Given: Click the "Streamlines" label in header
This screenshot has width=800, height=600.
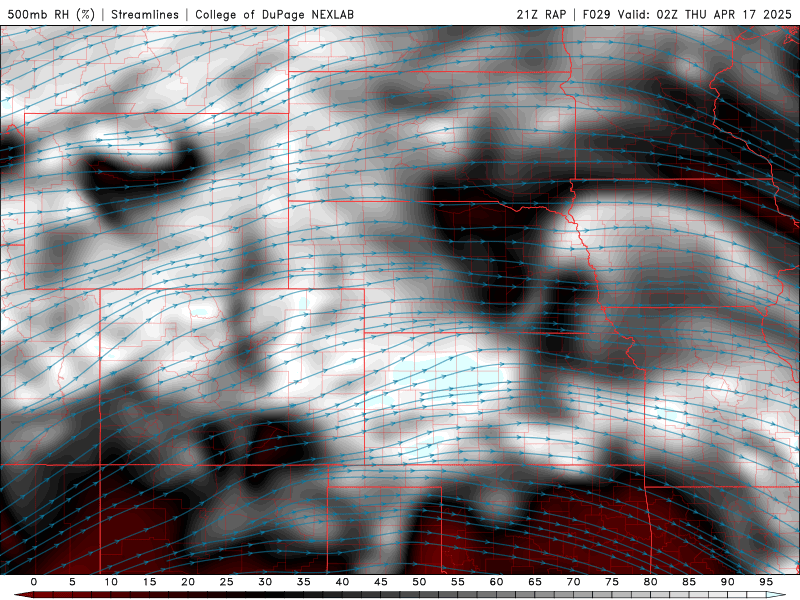Looking at the screenshot, I should [x=145, y=14].
